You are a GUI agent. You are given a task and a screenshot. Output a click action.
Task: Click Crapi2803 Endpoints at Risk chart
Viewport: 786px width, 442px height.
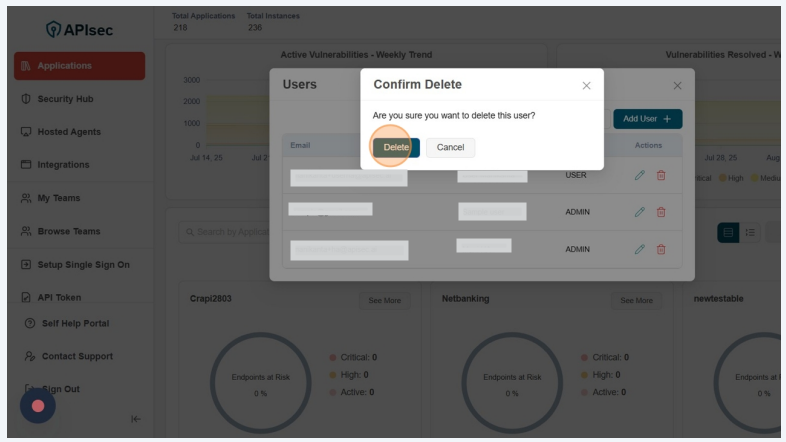click(261, 383)
